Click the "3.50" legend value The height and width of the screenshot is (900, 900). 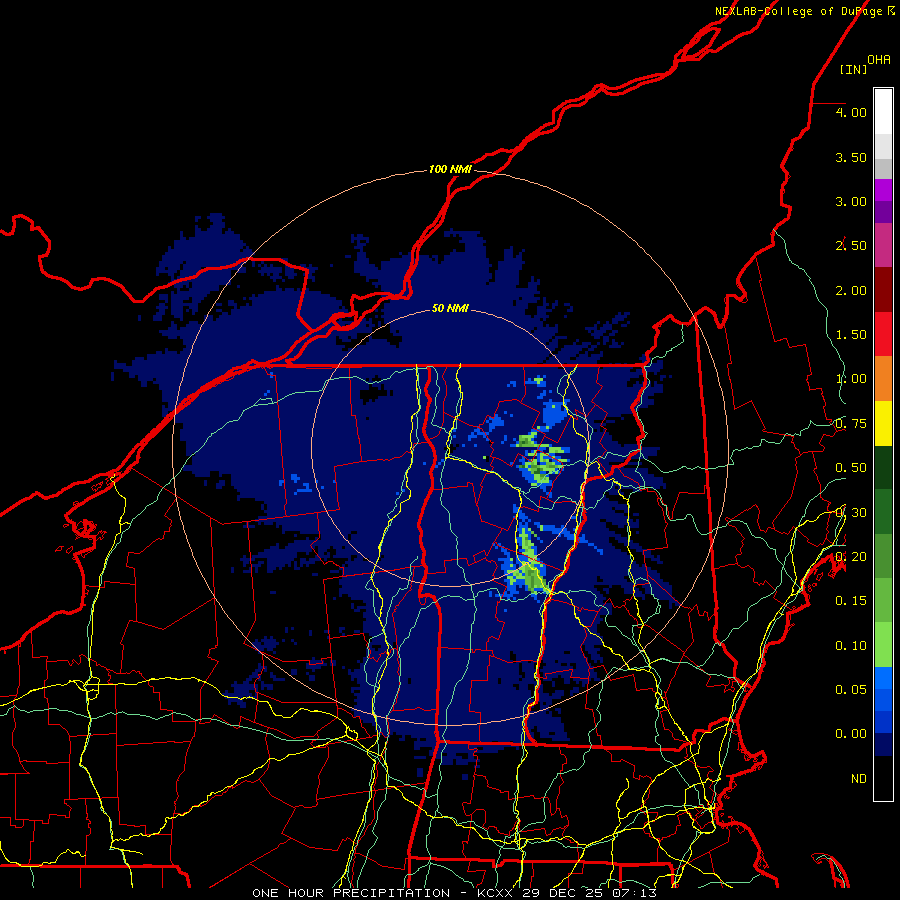click(851, 157)
